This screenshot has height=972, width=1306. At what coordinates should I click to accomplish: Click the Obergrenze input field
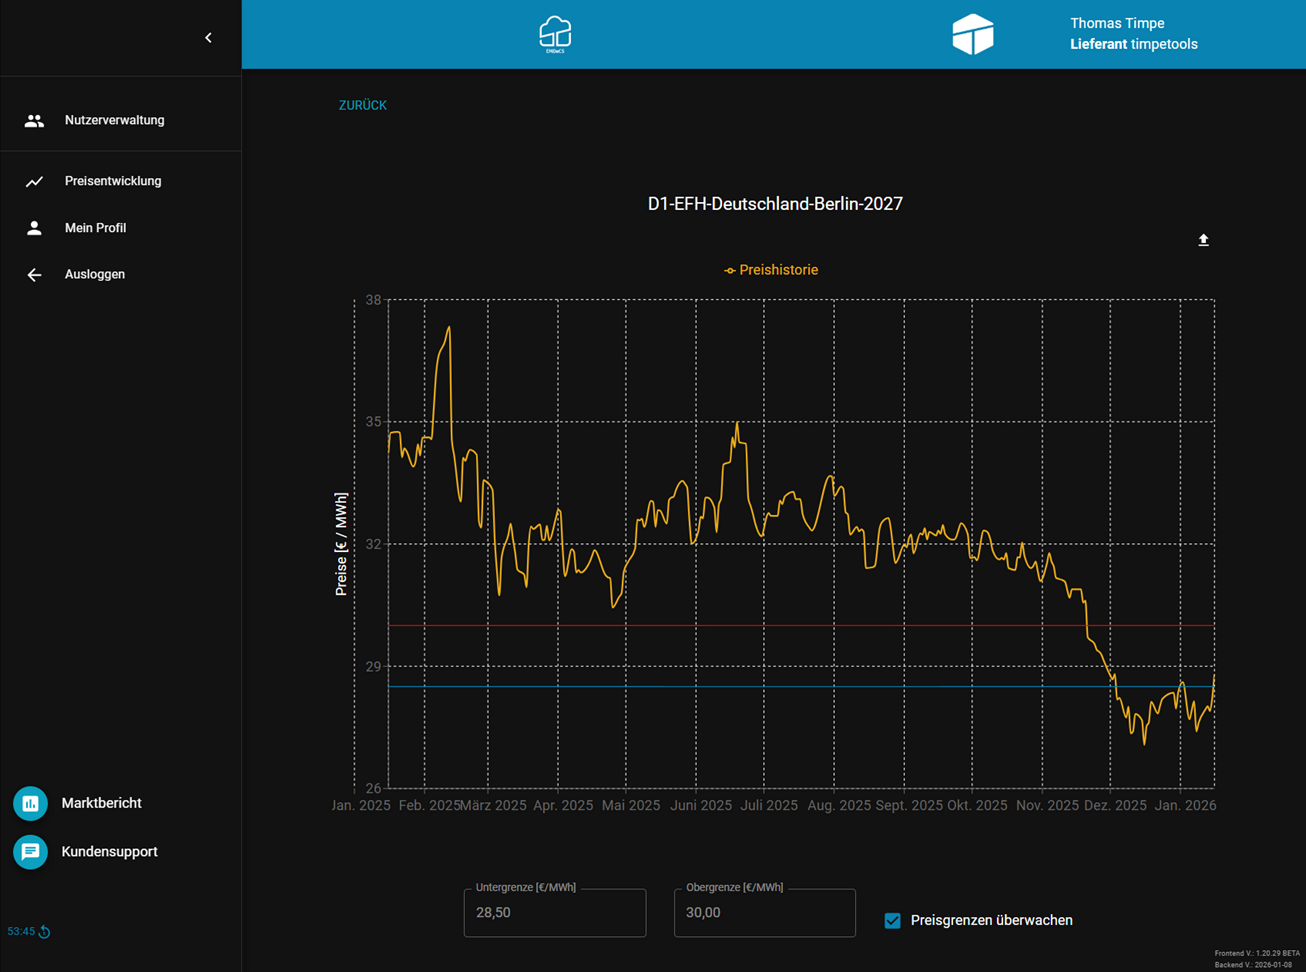[764, 913]
